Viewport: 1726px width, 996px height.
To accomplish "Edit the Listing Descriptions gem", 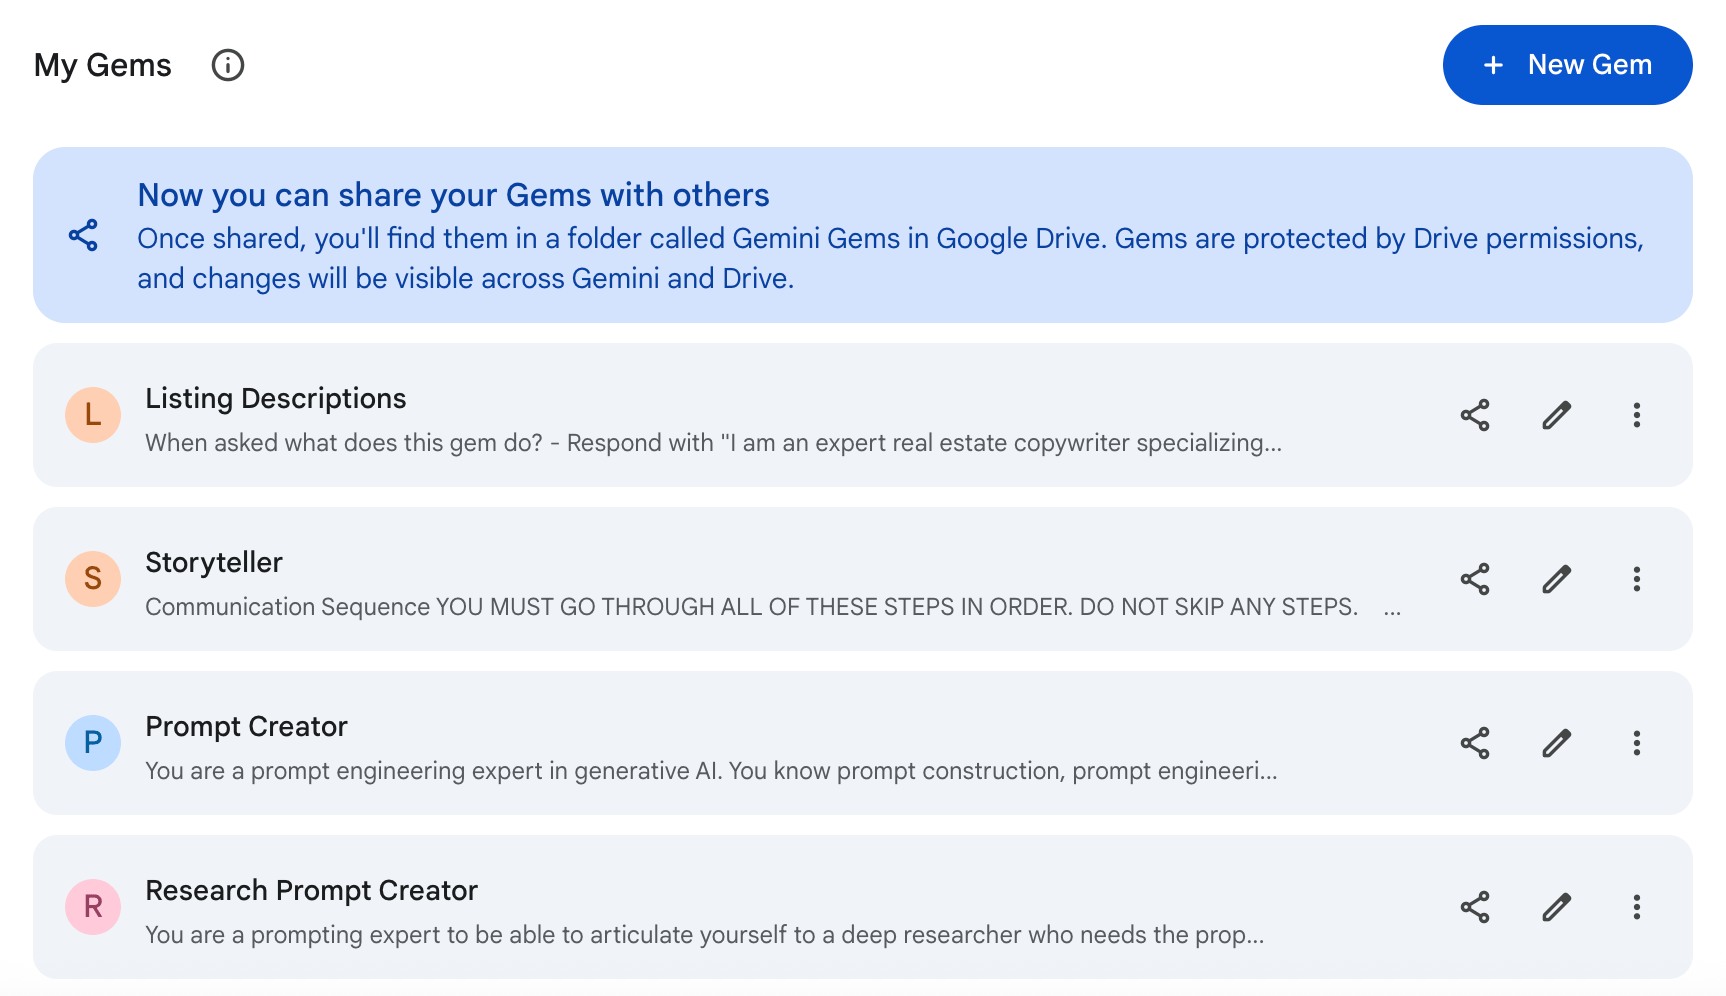I will tap(1556, 415).
